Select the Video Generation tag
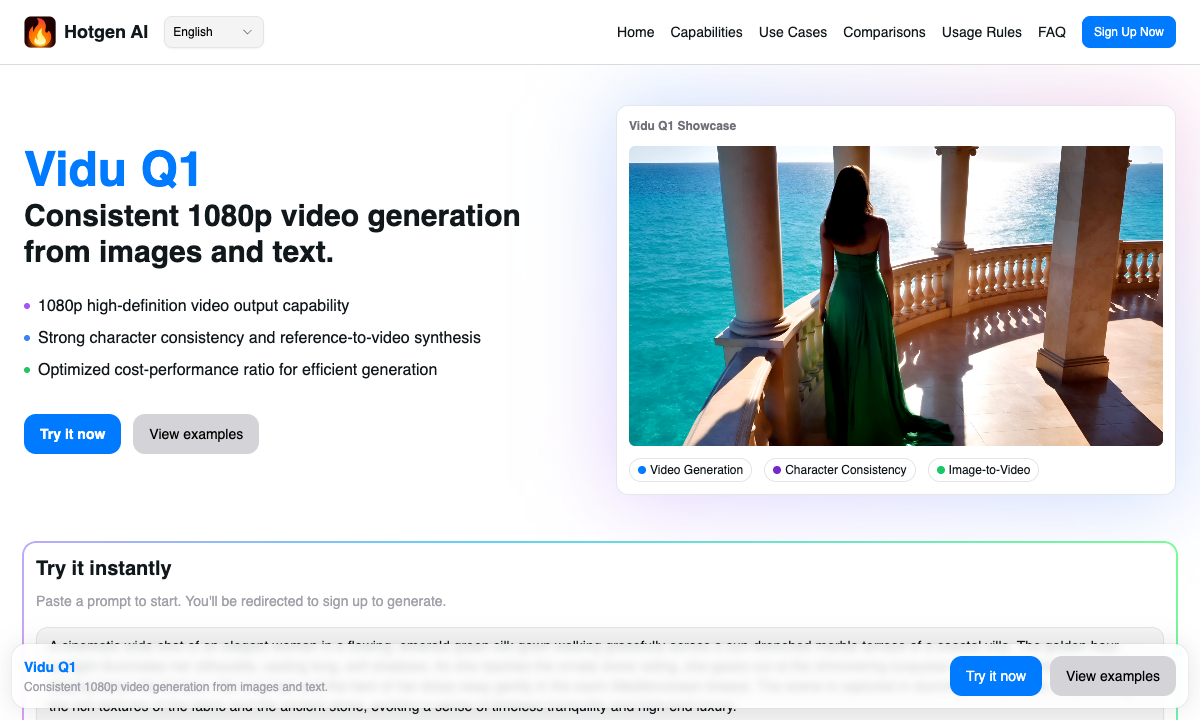The width and height of the screenshot is (1200, 720). click(690, 470)
